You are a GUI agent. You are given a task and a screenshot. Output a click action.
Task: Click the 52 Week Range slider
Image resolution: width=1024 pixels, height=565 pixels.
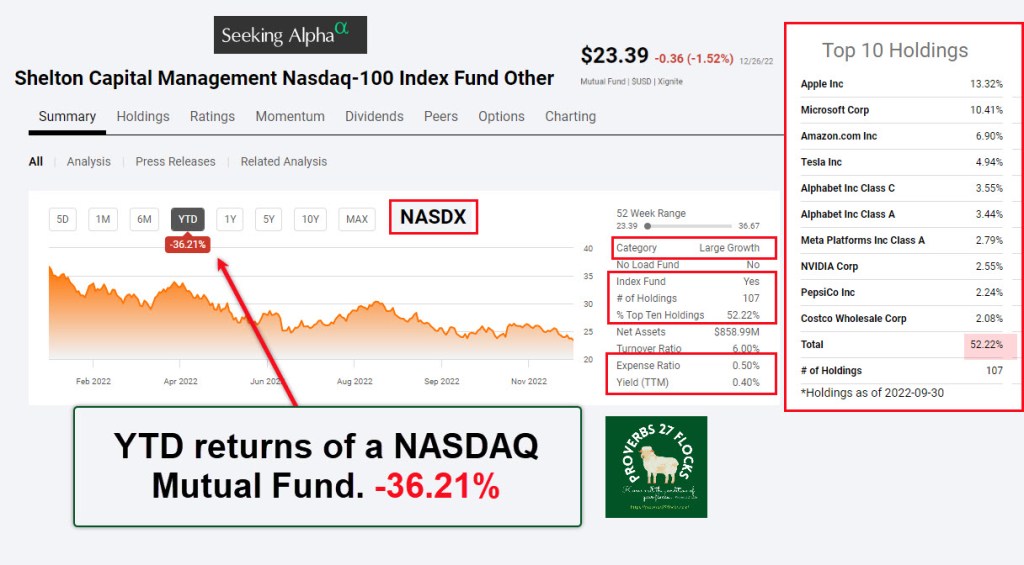point(688,226)
